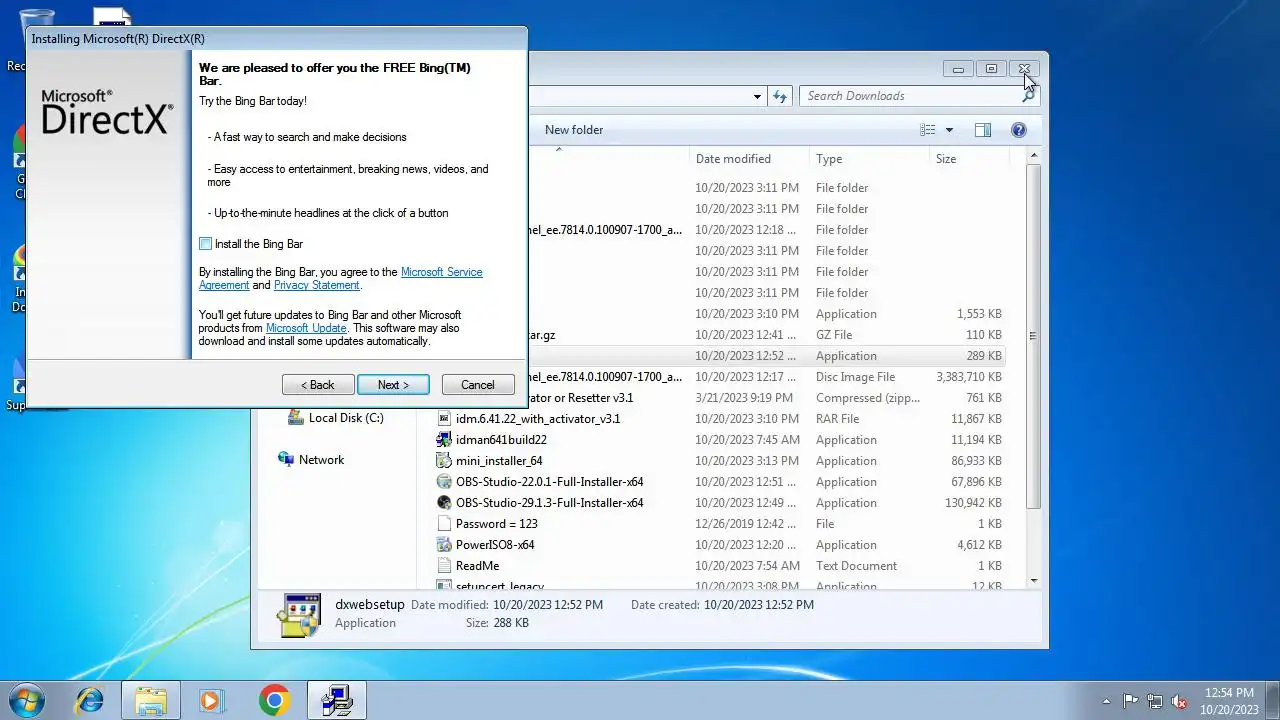Launch Internet Explorer from taskbar
Screen dimensions: 1280x720
(90, 700)
